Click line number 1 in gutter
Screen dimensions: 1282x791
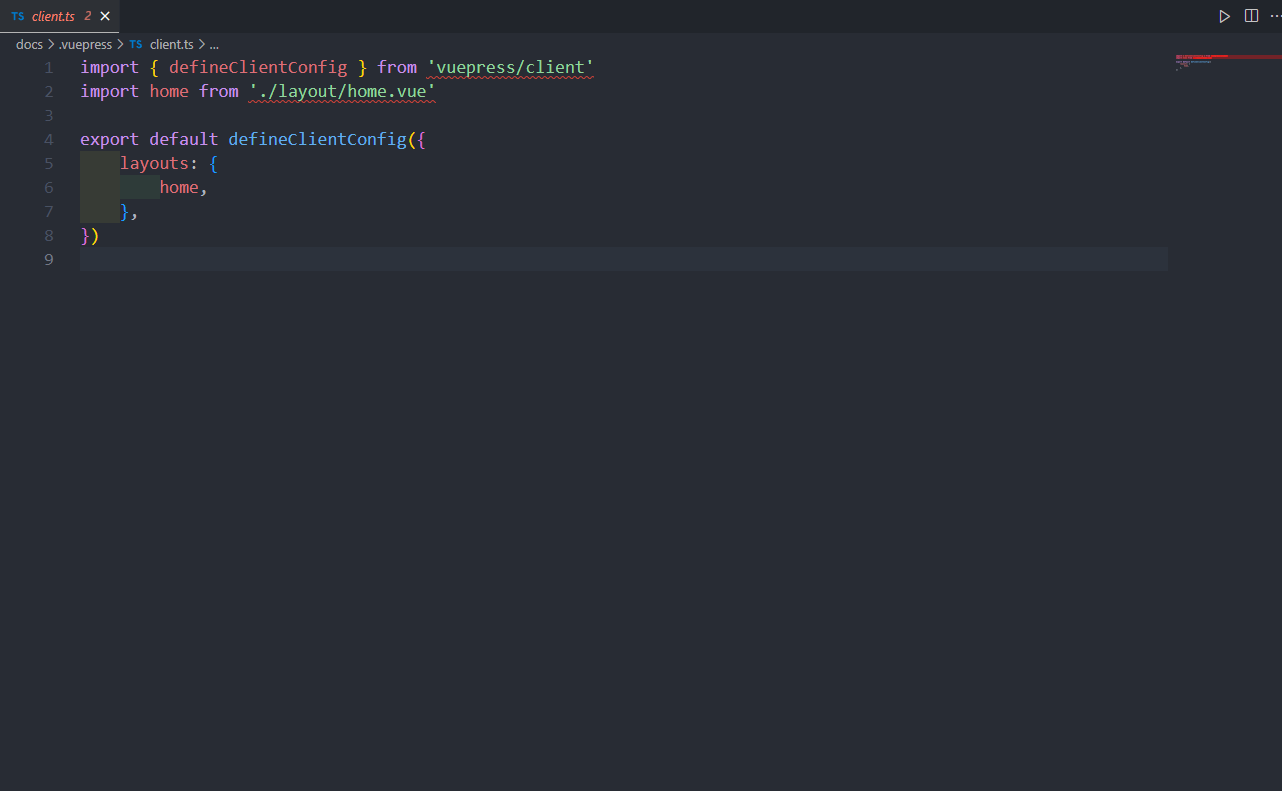click(49, 67)
